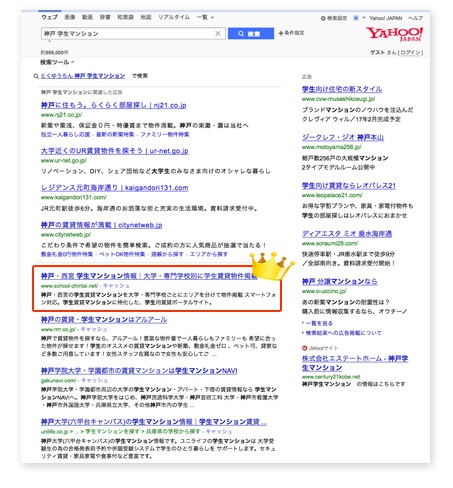Switch to the 知恵袋 tab

point(125,17)
